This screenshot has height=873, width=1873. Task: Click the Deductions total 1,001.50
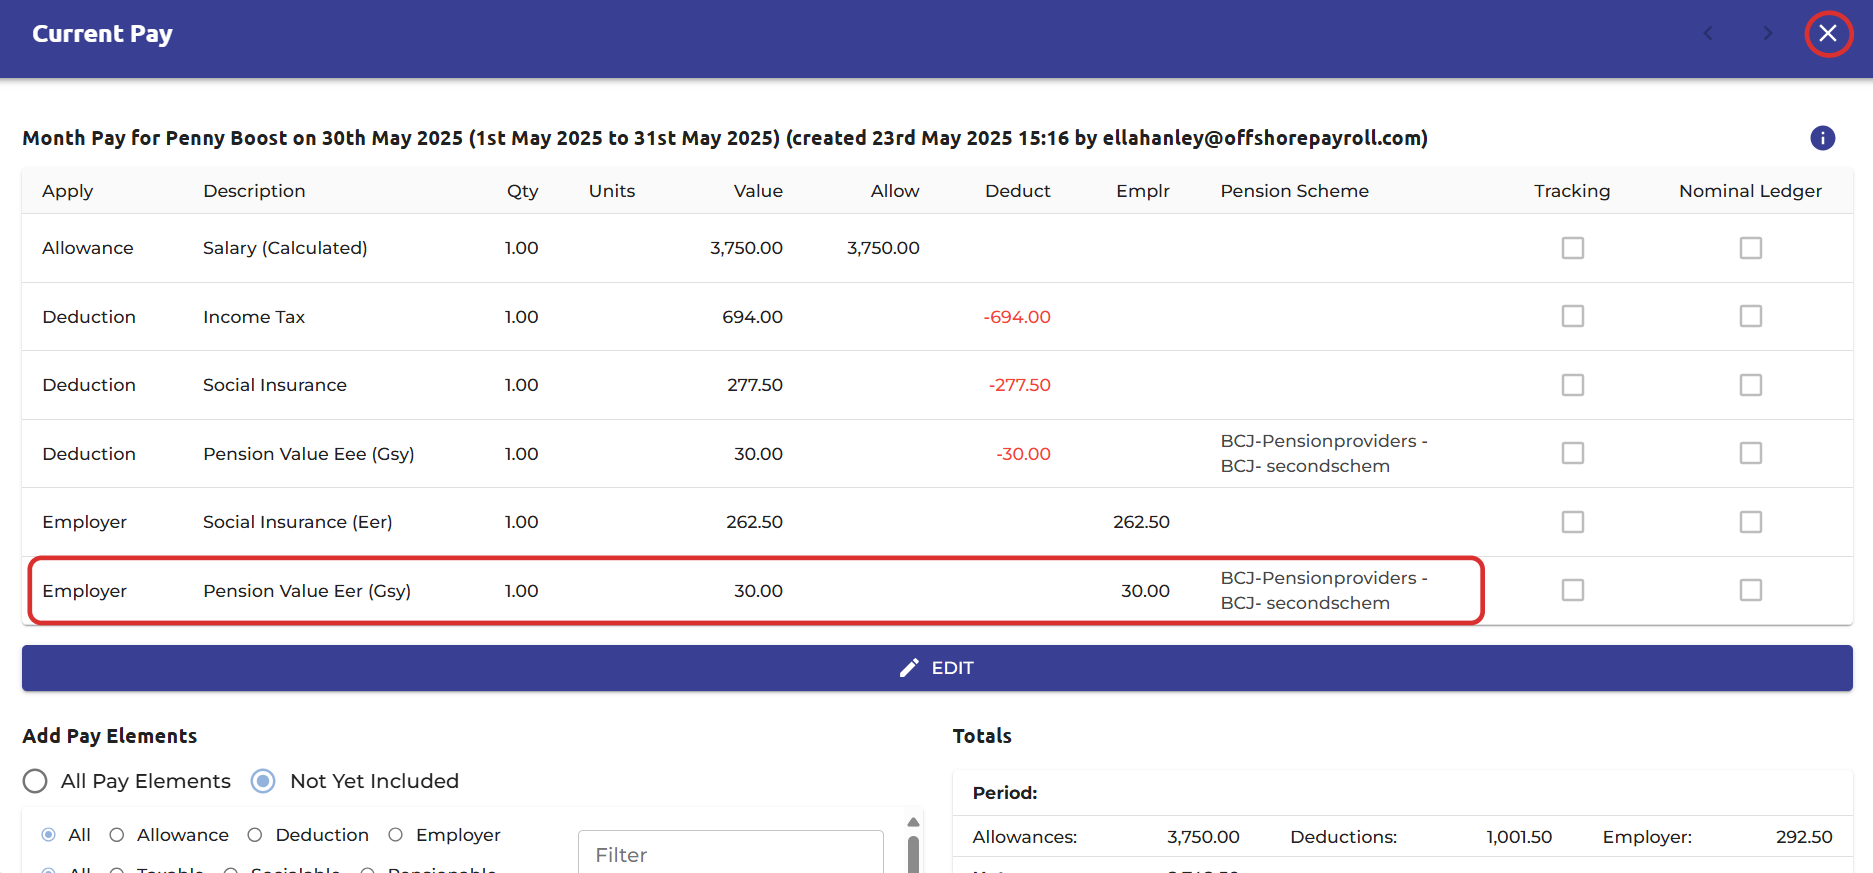[1519, 837]
